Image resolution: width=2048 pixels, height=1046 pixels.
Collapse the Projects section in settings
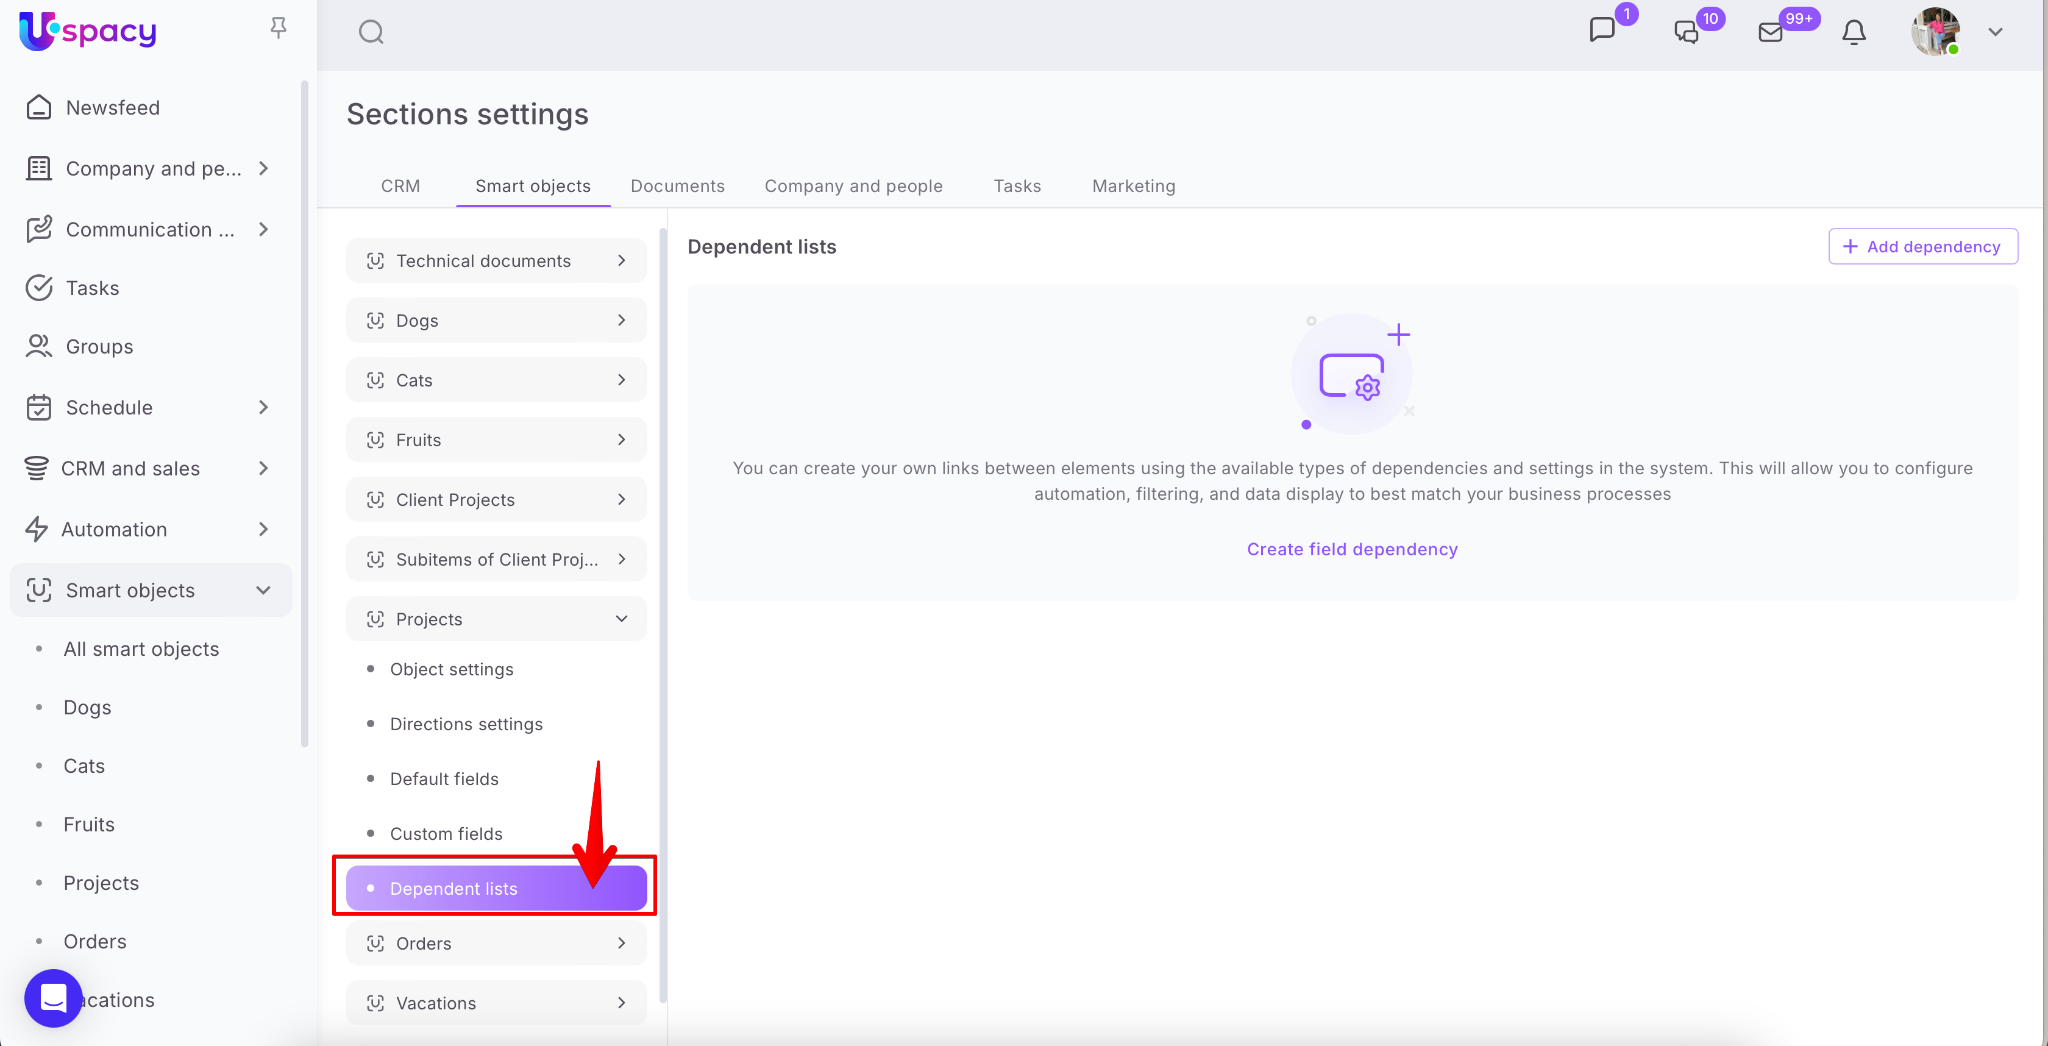tap(621, 619)
